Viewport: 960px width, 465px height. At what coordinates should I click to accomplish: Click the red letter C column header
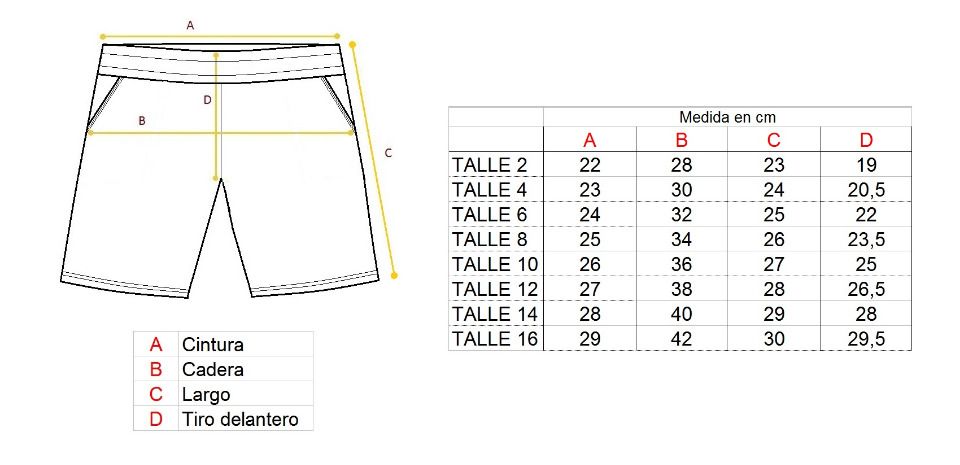[x=774, y=140]
